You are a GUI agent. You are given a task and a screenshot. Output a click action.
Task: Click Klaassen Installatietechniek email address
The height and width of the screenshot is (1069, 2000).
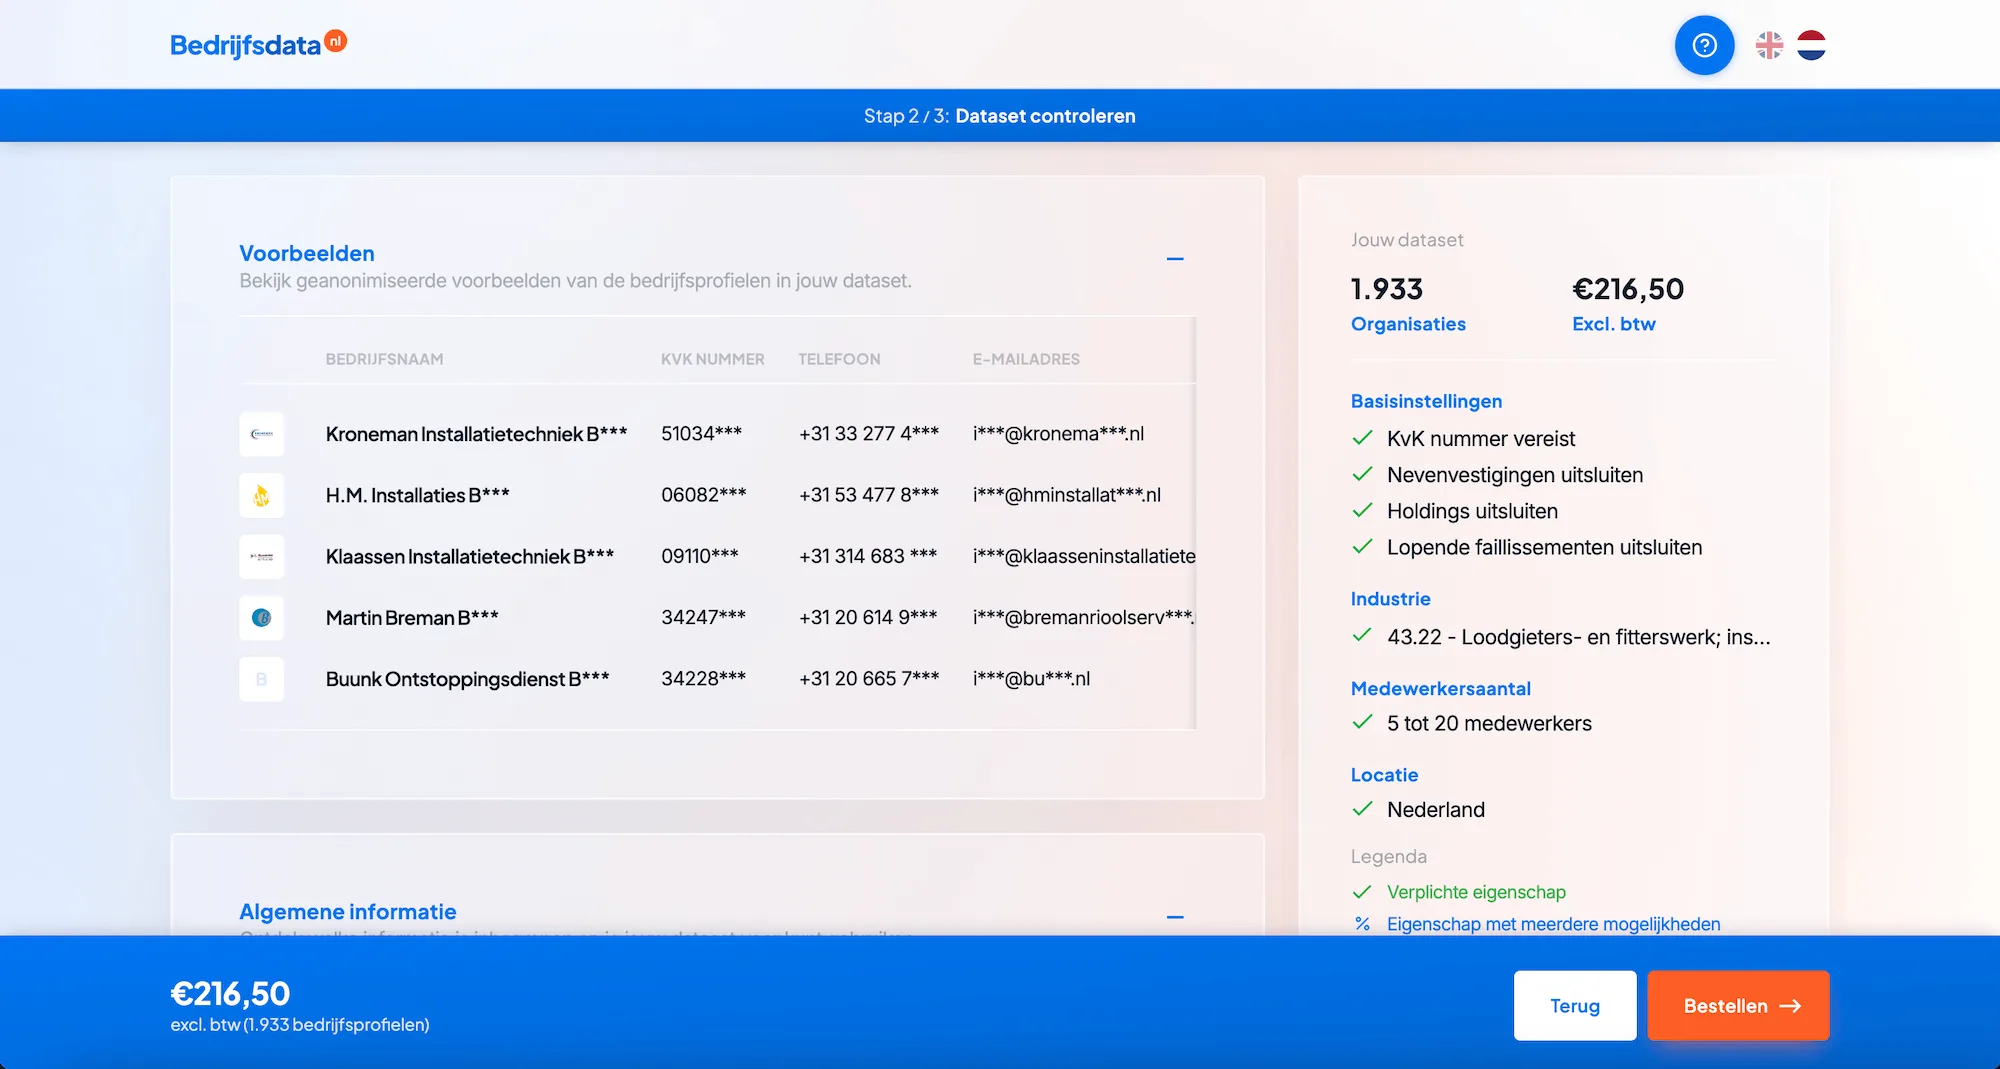click(1083, 556)
